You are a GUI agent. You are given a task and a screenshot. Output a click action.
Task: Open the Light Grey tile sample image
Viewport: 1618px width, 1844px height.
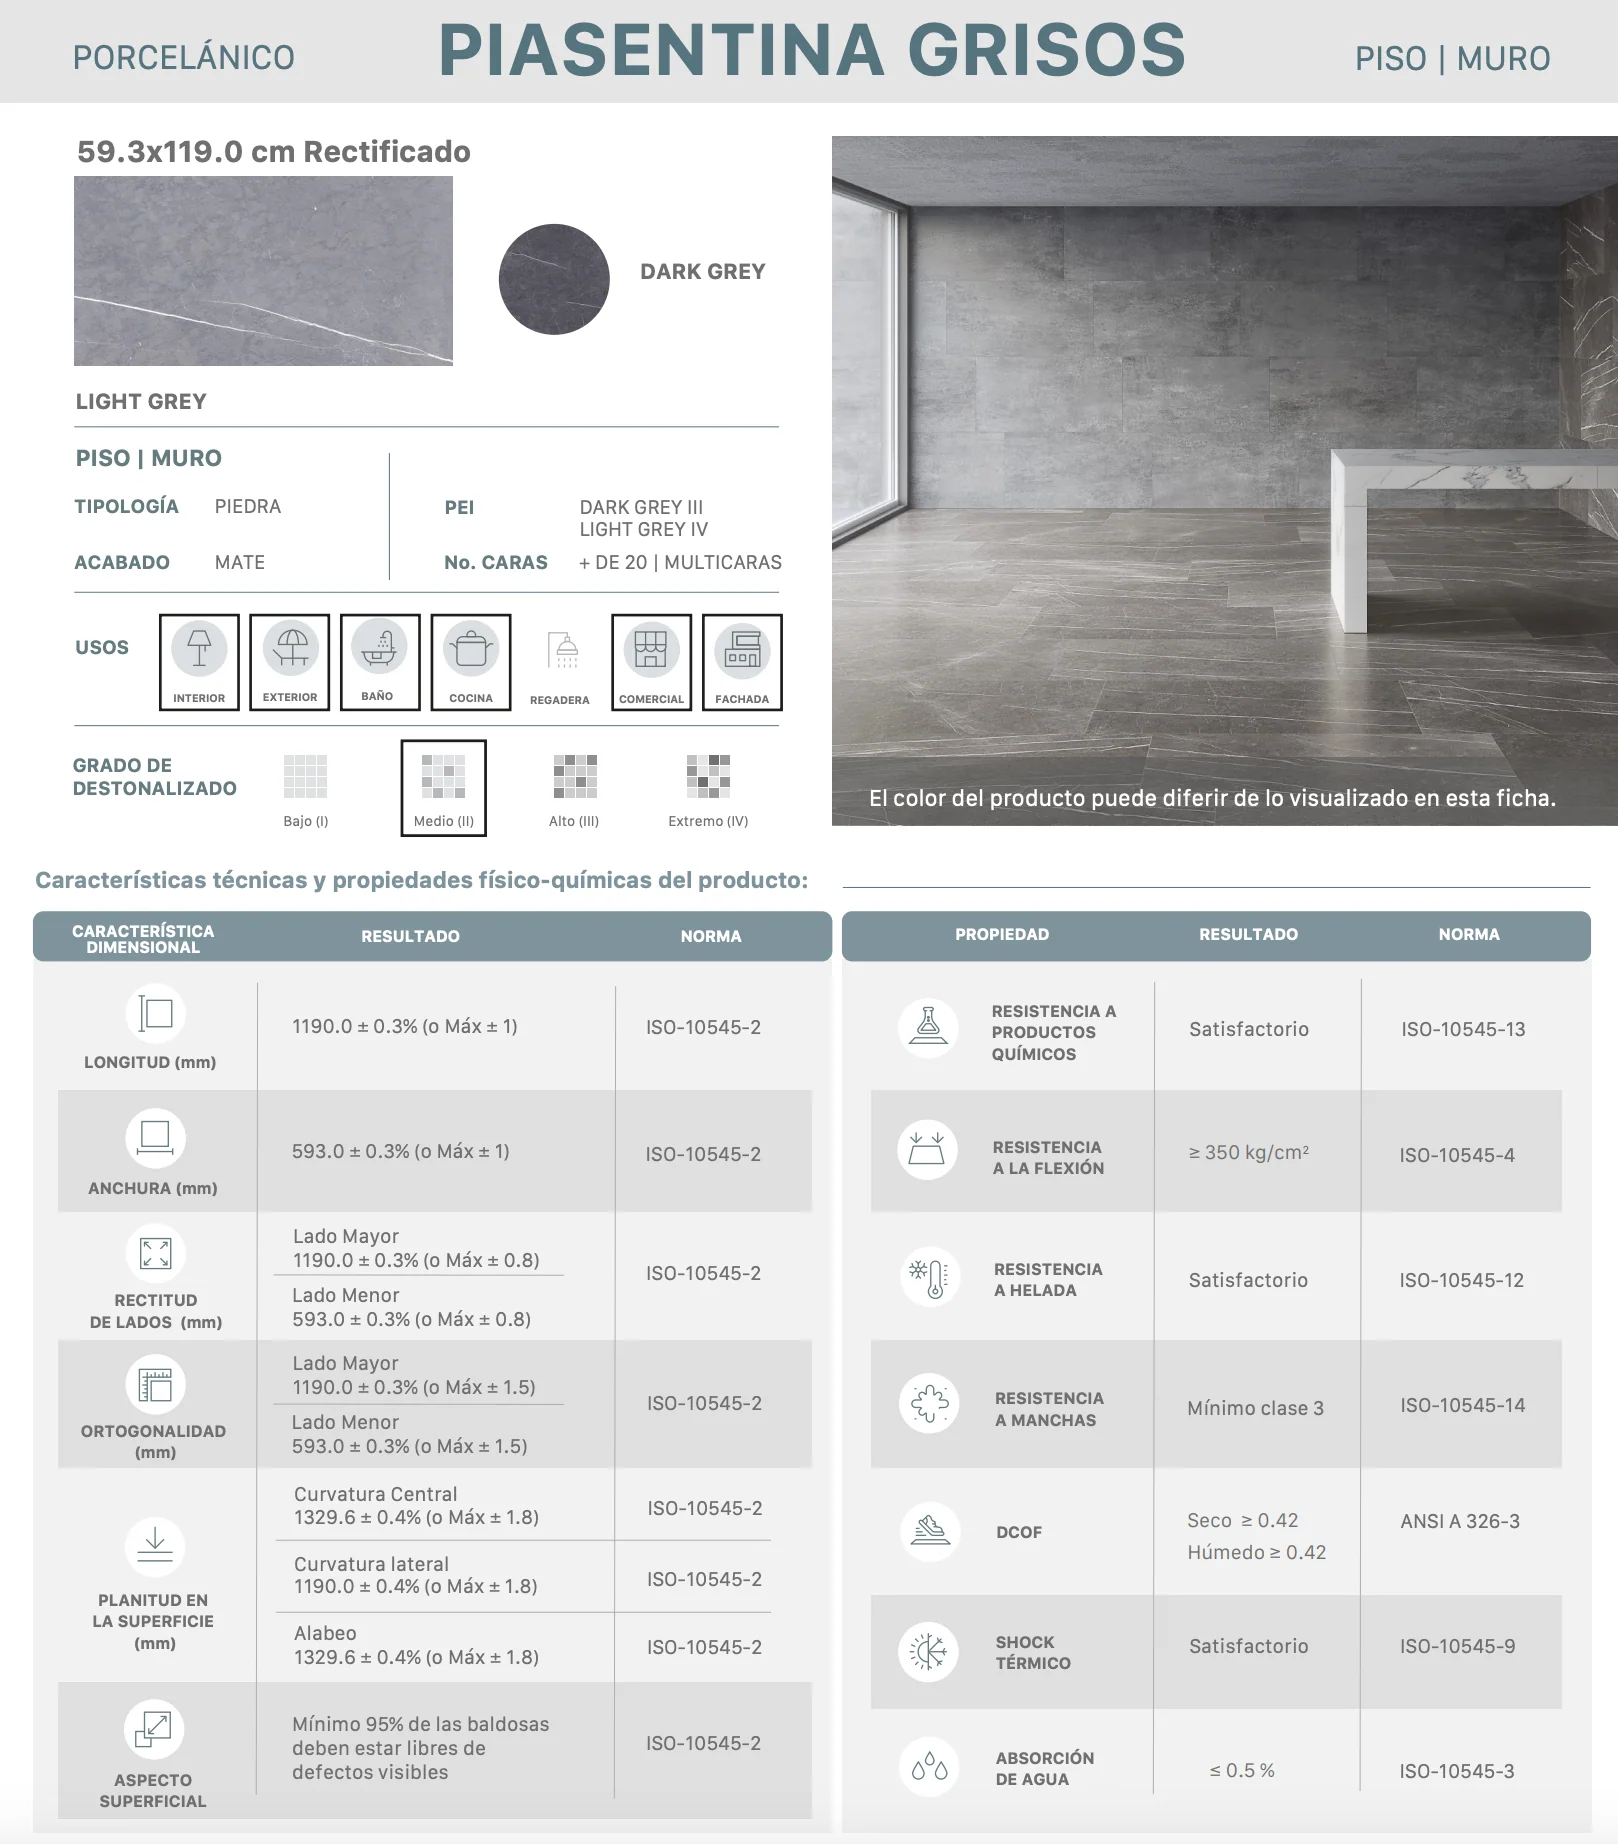tap(263, 271)
